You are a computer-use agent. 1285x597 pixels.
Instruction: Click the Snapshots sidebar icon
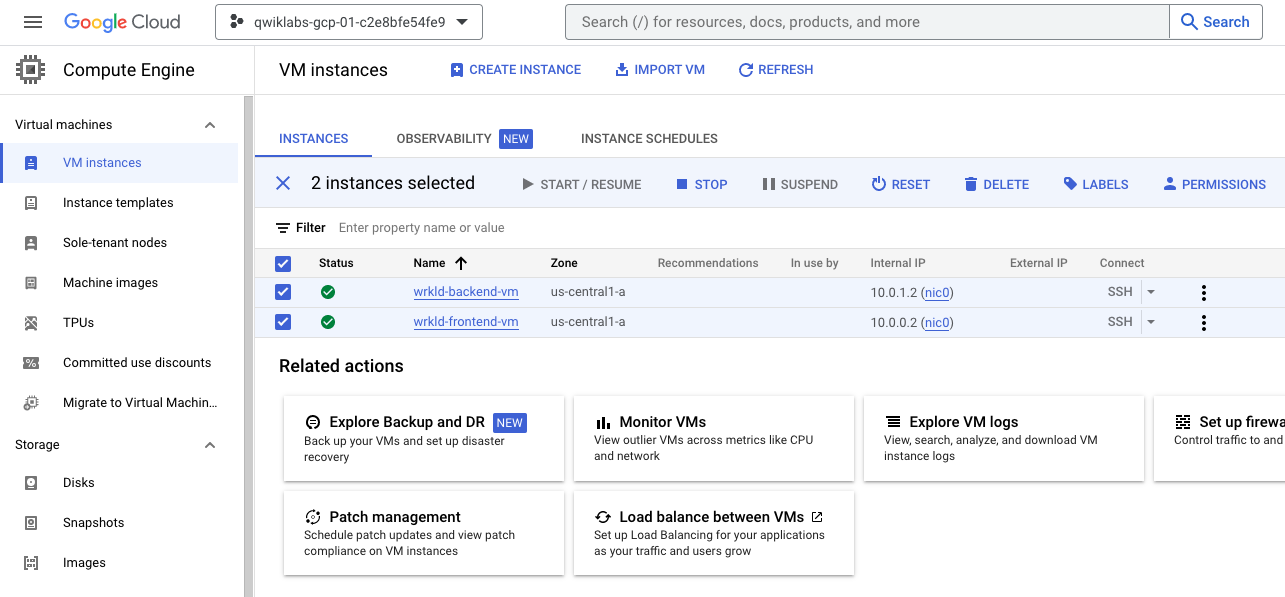[31, 523]
